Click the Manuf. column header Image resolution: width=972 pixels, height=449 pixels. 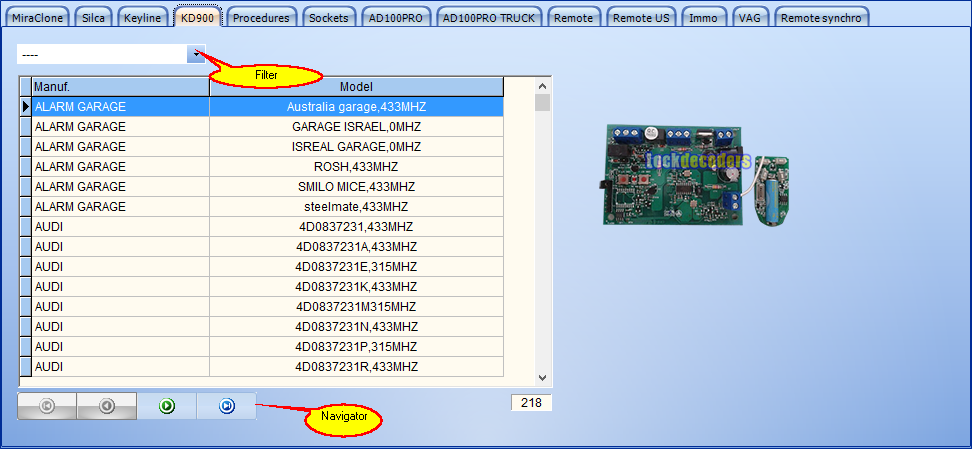pyautogui.click(x=120, y=86)
